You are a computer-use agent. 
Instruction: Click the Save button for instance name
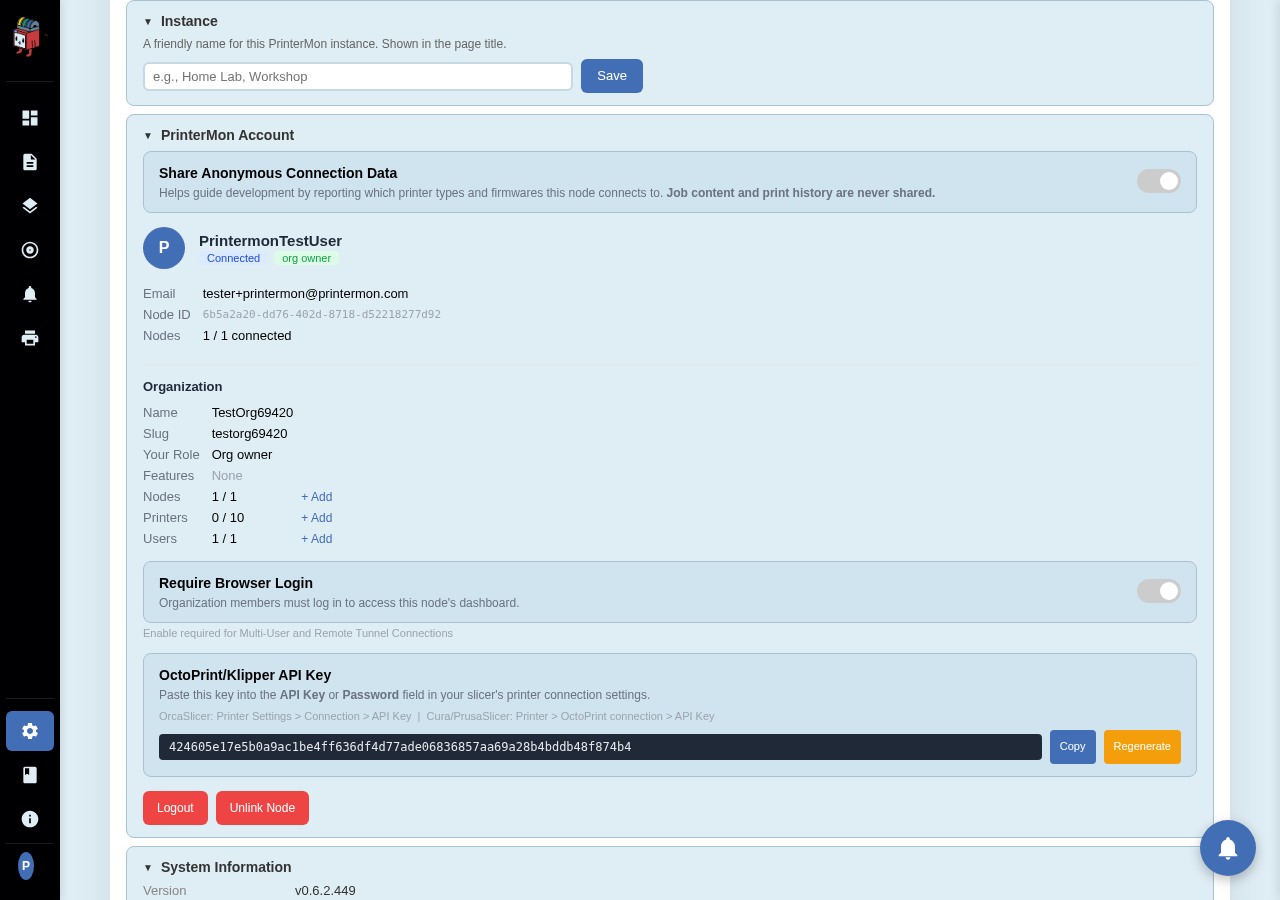[x=612, y=76]
